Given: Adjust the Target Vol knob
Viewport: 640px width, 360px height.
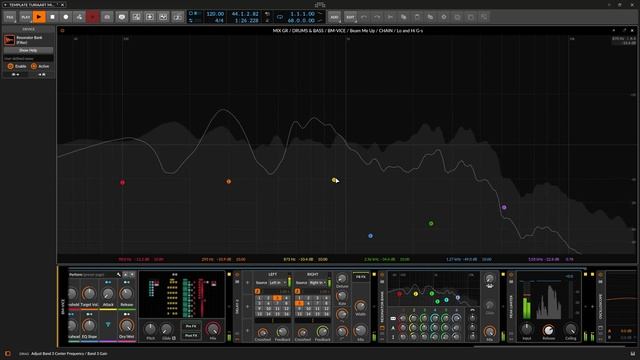Looking at the screenshot, I should tap(89, 294).
